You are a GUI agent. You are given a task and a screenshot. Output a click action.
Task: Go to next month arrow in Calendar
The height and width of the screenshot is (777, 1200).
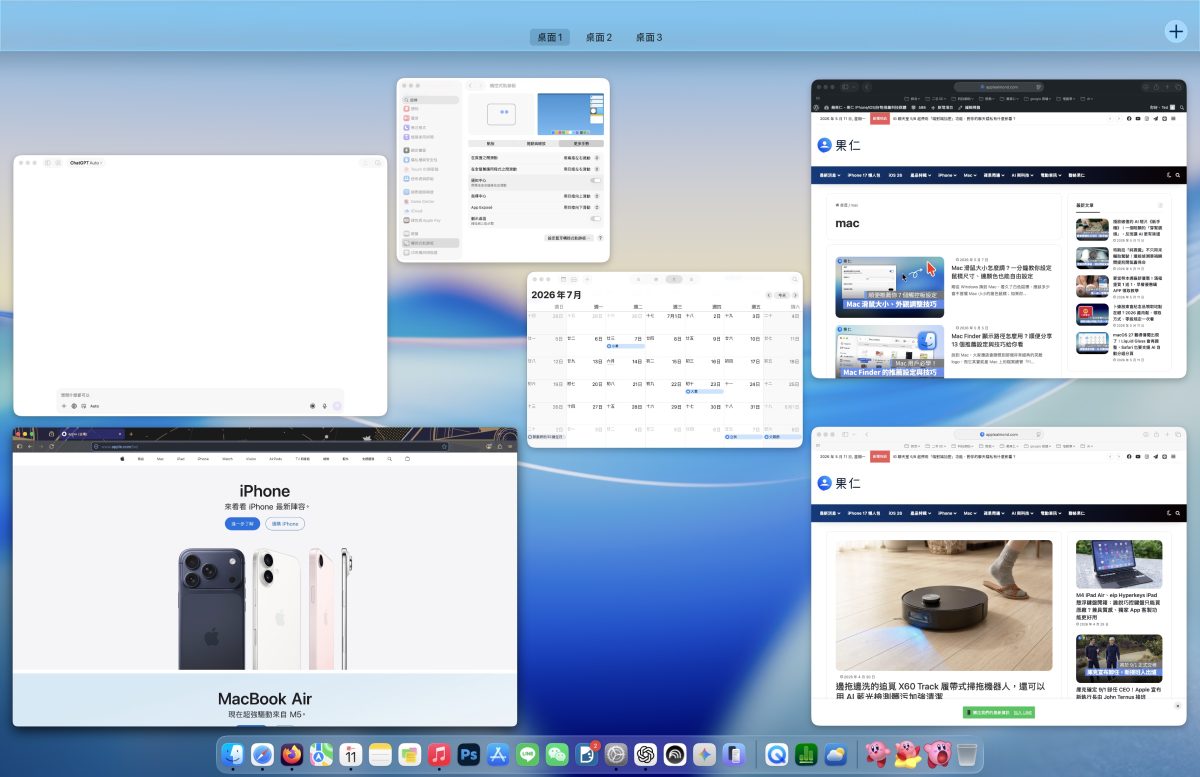click(x=795, y=295)
